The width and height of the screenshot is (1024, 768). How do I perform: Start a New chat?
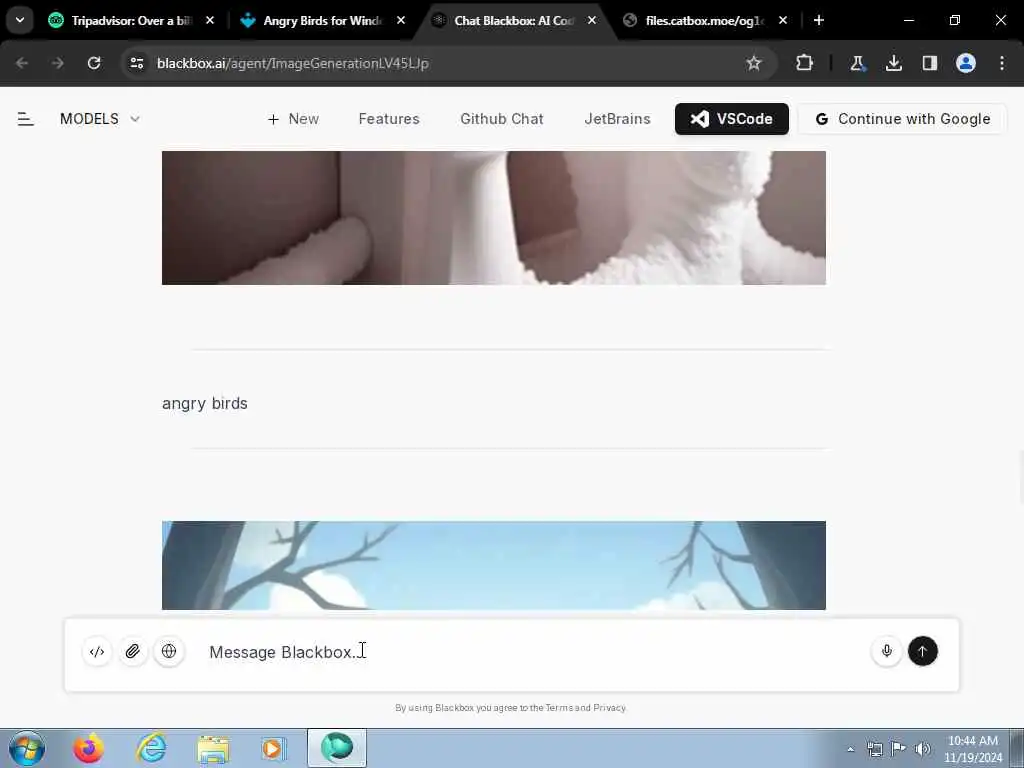(x=293, y=119)
